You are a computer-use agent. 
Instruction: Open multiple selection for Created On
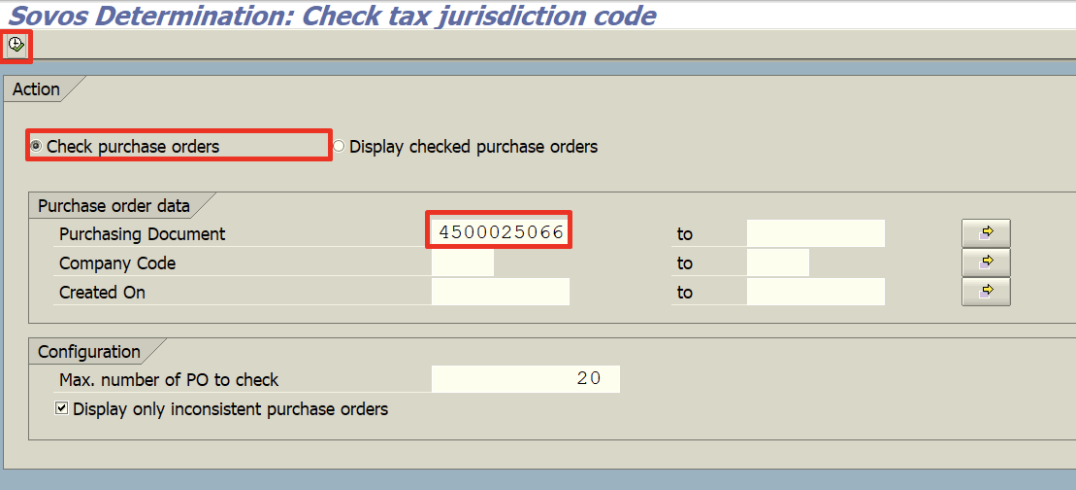(985, 292)
